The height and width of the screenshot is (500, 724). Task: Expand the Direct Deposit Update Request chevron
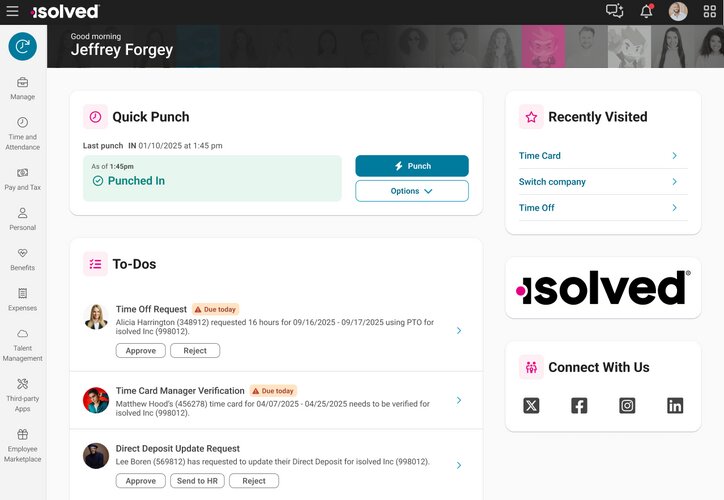tap(459, 465)
